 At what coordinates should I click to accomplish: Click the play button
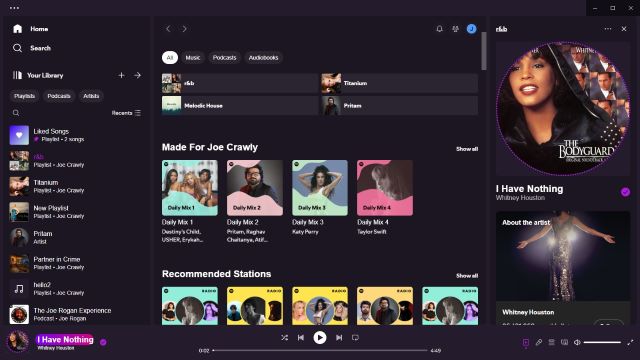[x=320, y=338]
